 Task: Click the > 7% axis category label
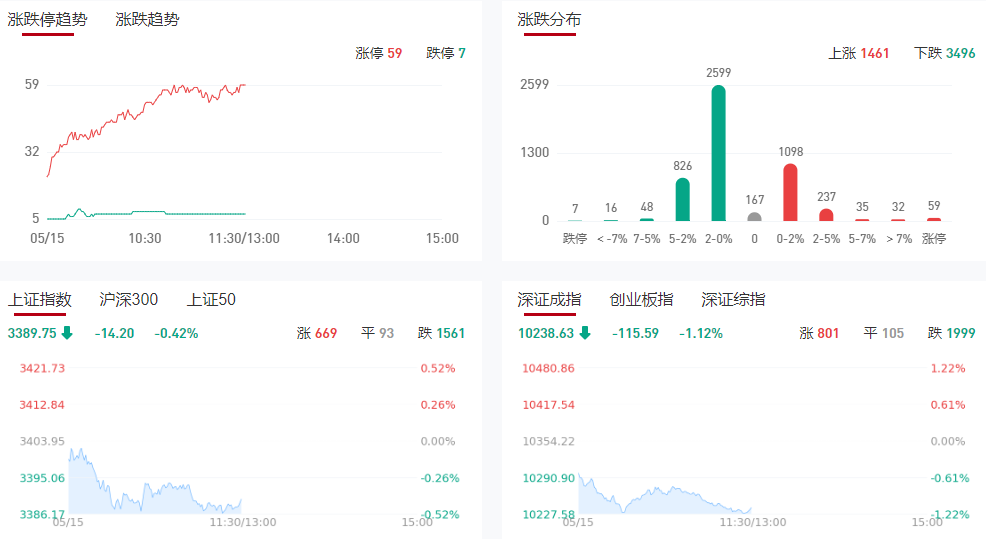tap(899, 239)
